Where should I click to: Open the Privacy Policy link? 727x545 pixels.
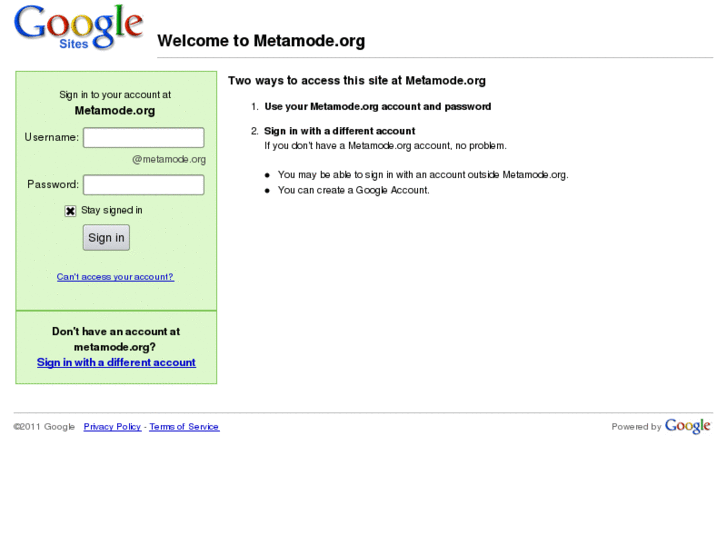click(112, 427)
